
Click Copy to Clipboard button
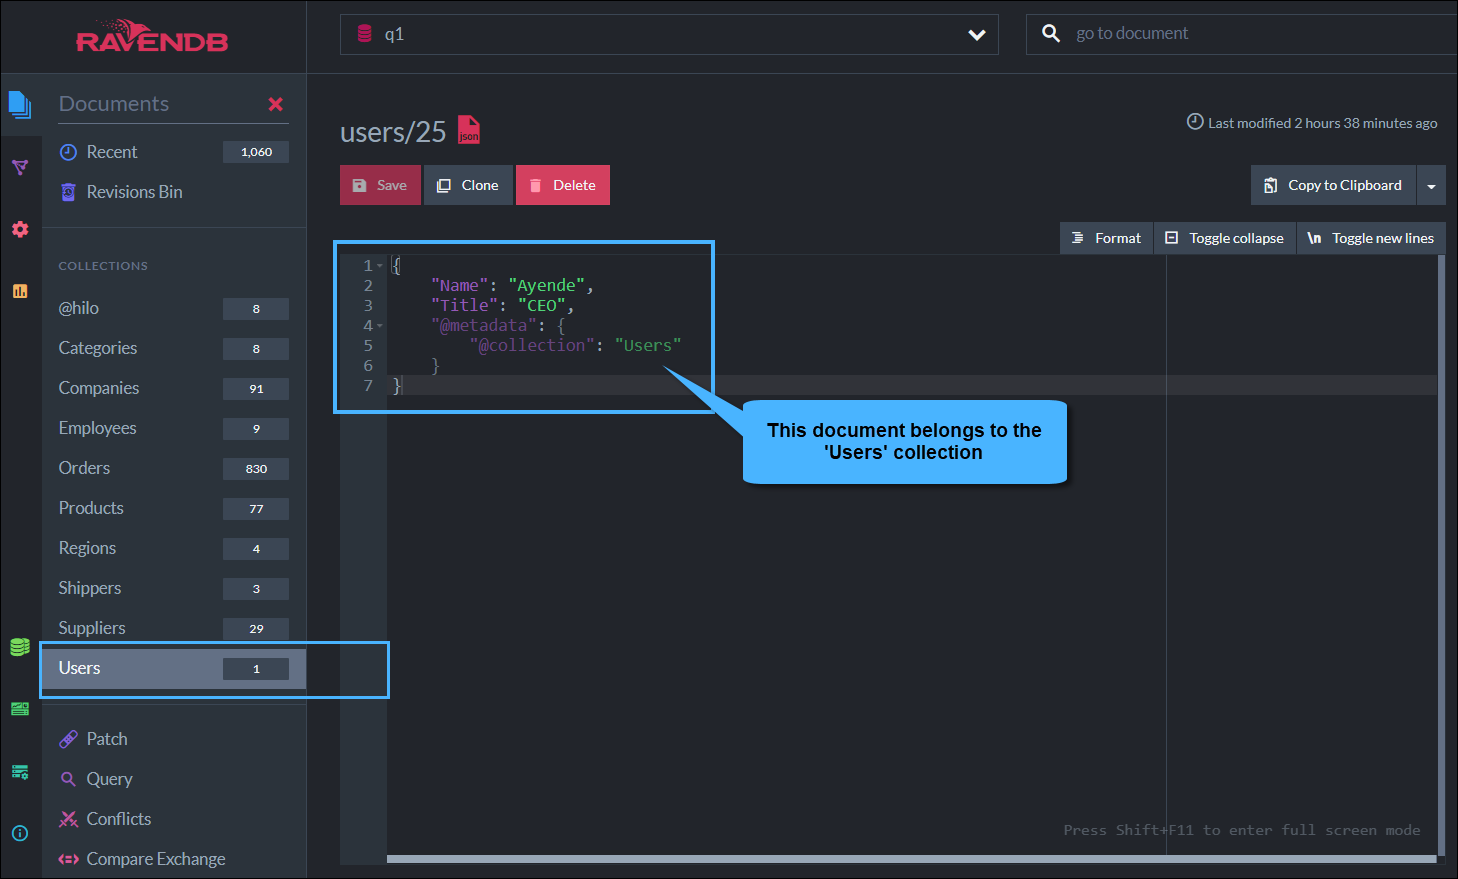coord(1334,185)
